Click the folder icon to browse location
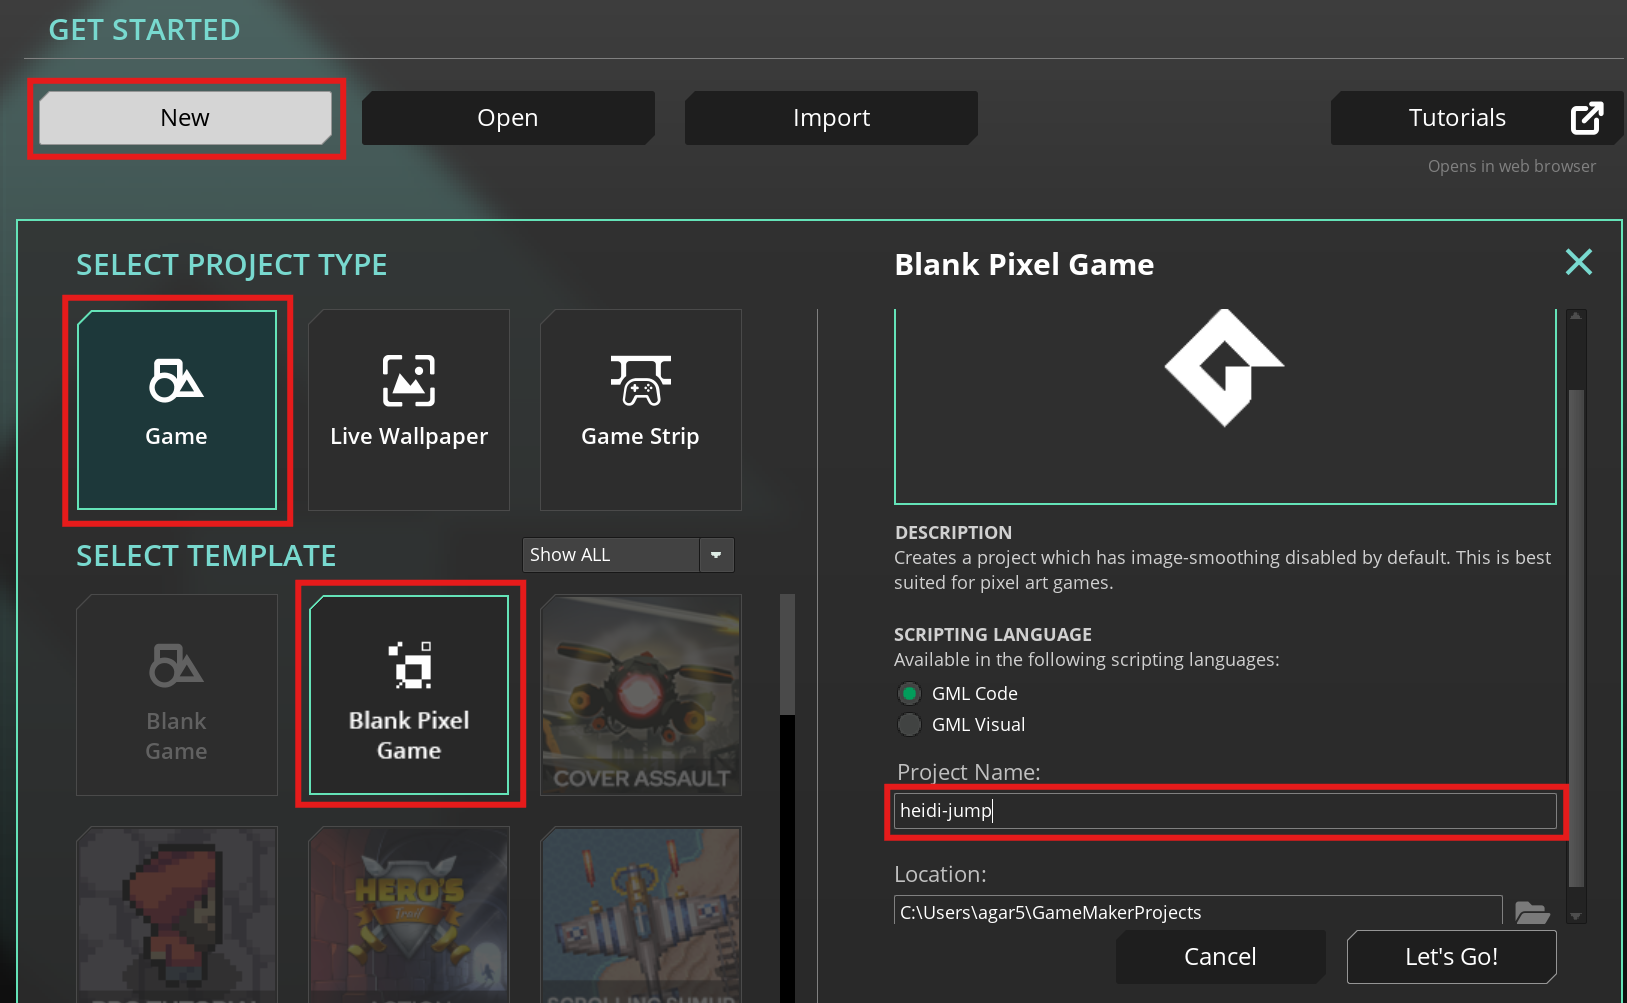The image size is (1627, 1003). click(x=1531, y=911)
